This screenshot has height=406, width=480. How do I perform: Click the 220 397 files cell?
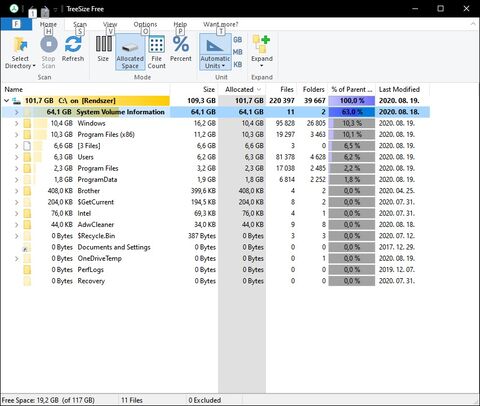click(282, 101)
